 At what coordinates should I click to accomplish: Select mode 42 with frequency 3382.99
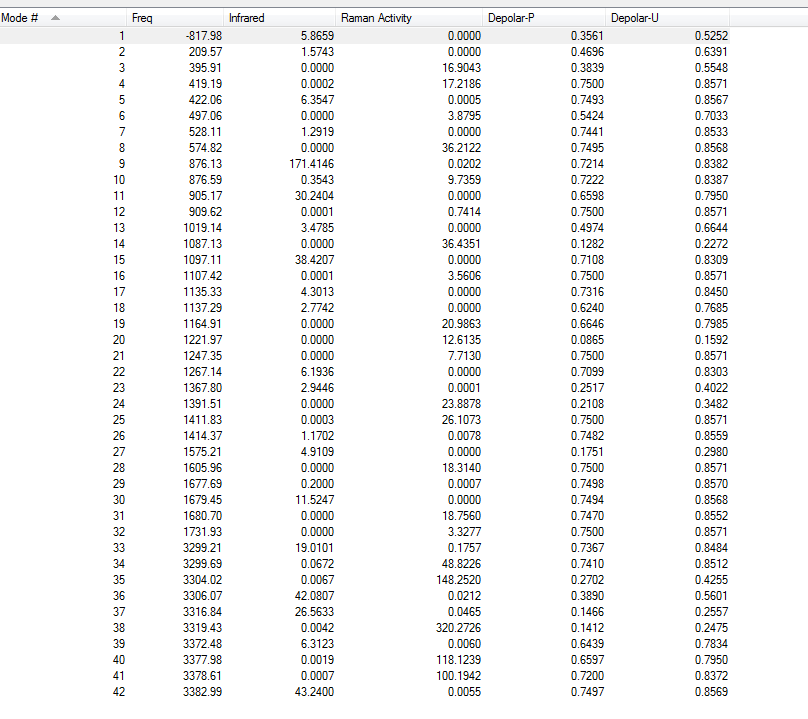click(364, 691)
